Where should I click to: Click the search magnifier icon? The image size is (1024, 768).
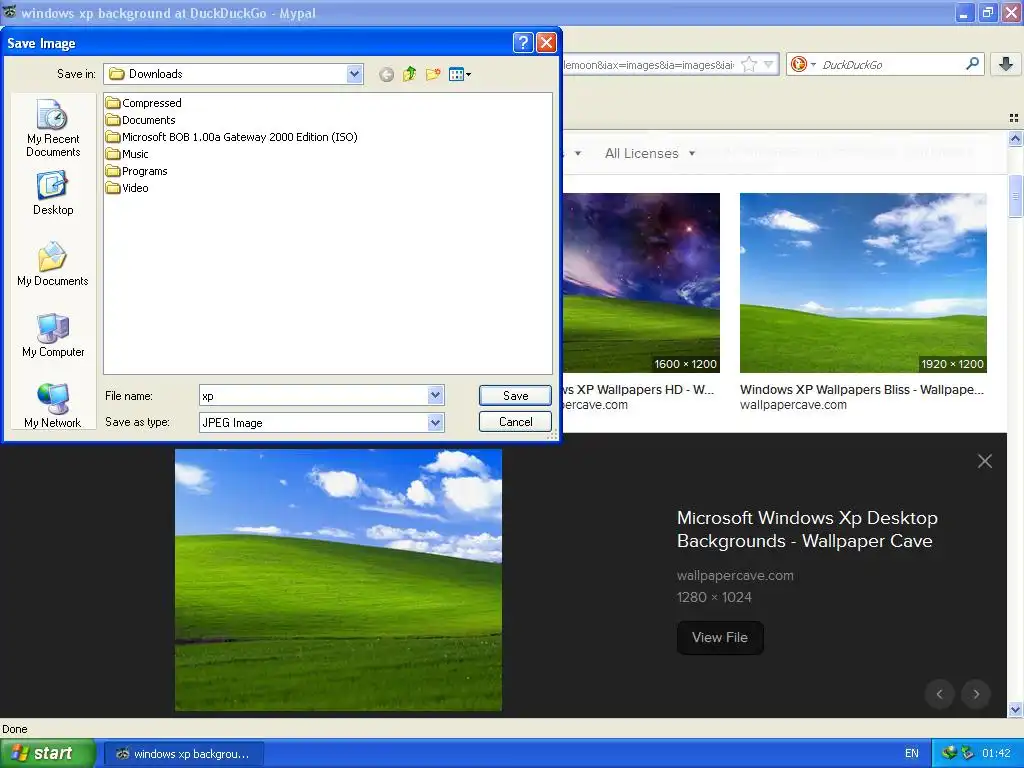[x=972, y=63]
